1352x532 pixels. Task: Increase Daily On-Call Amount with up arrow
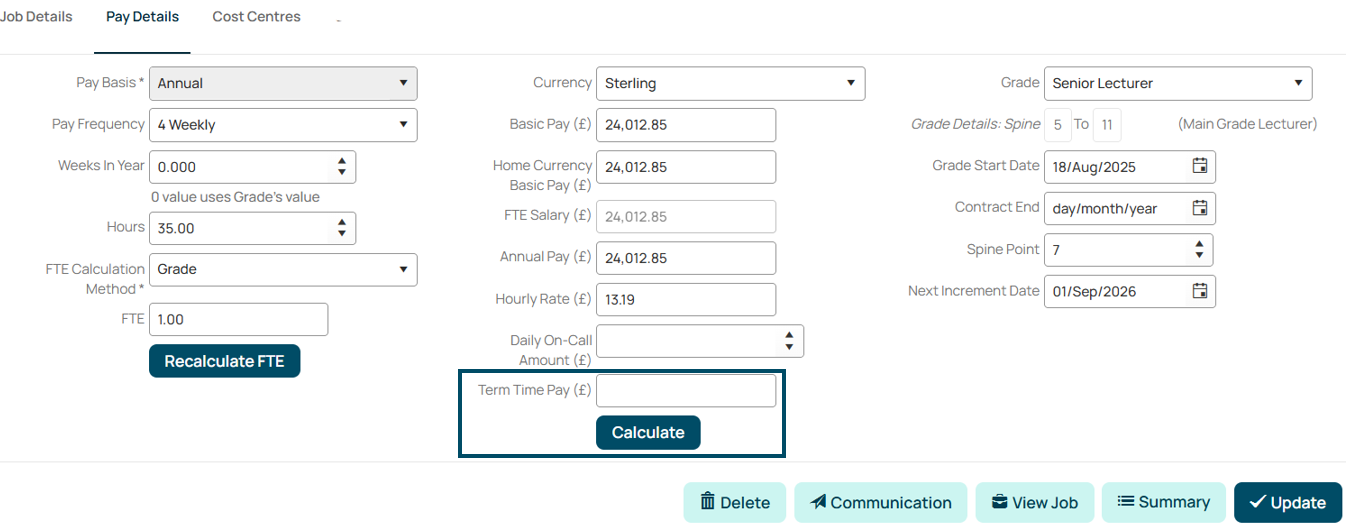coord(789,335)
